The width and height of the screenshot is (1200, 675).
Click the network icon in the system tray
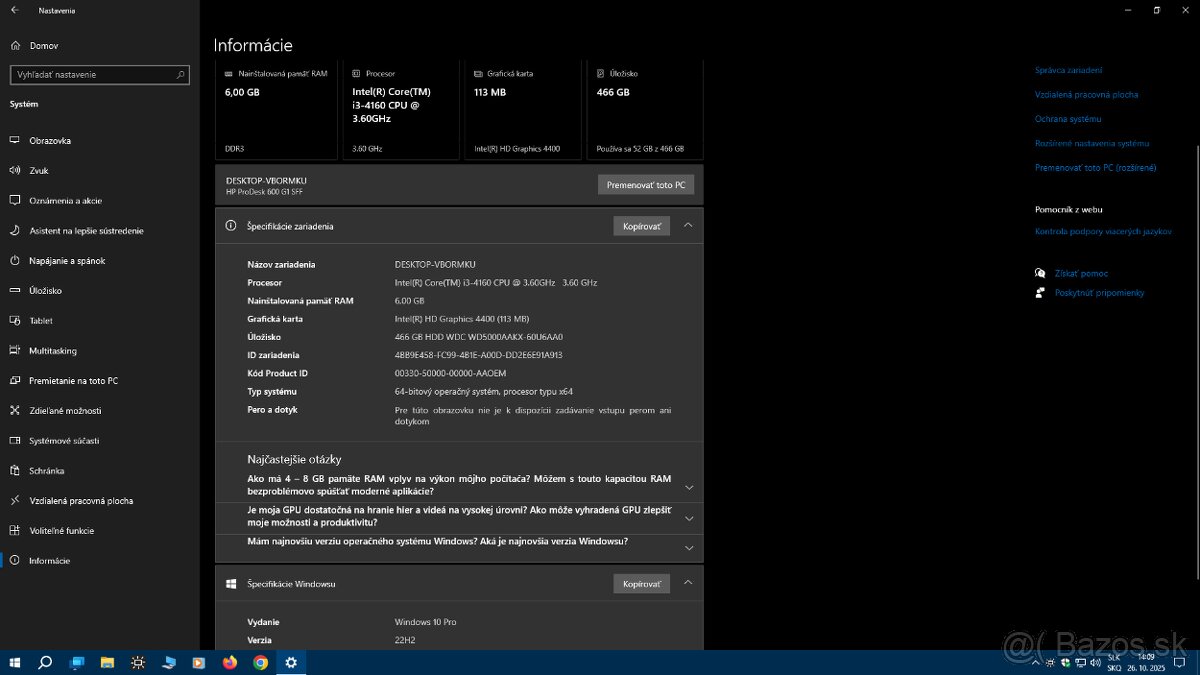point(1081,662)
